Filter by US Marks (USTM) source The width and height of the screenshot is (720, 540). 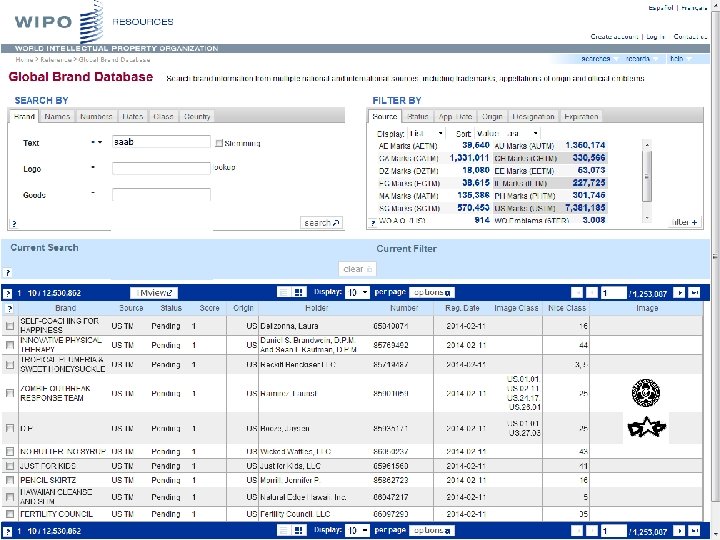click(x=550, y=208)
